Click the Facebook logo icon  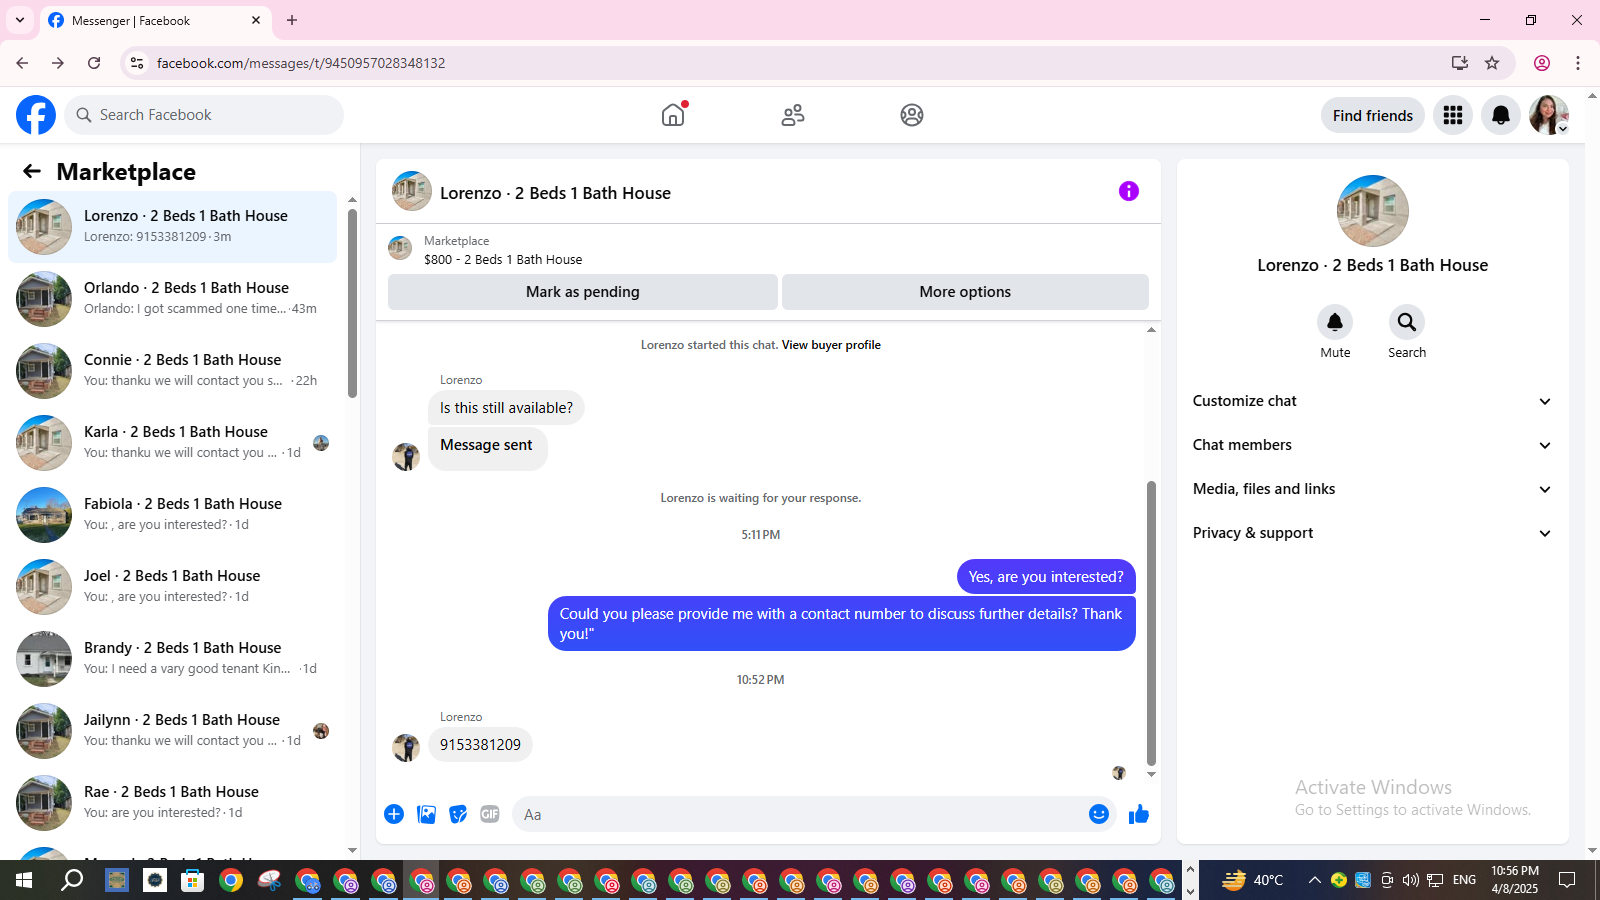[36, 115]
